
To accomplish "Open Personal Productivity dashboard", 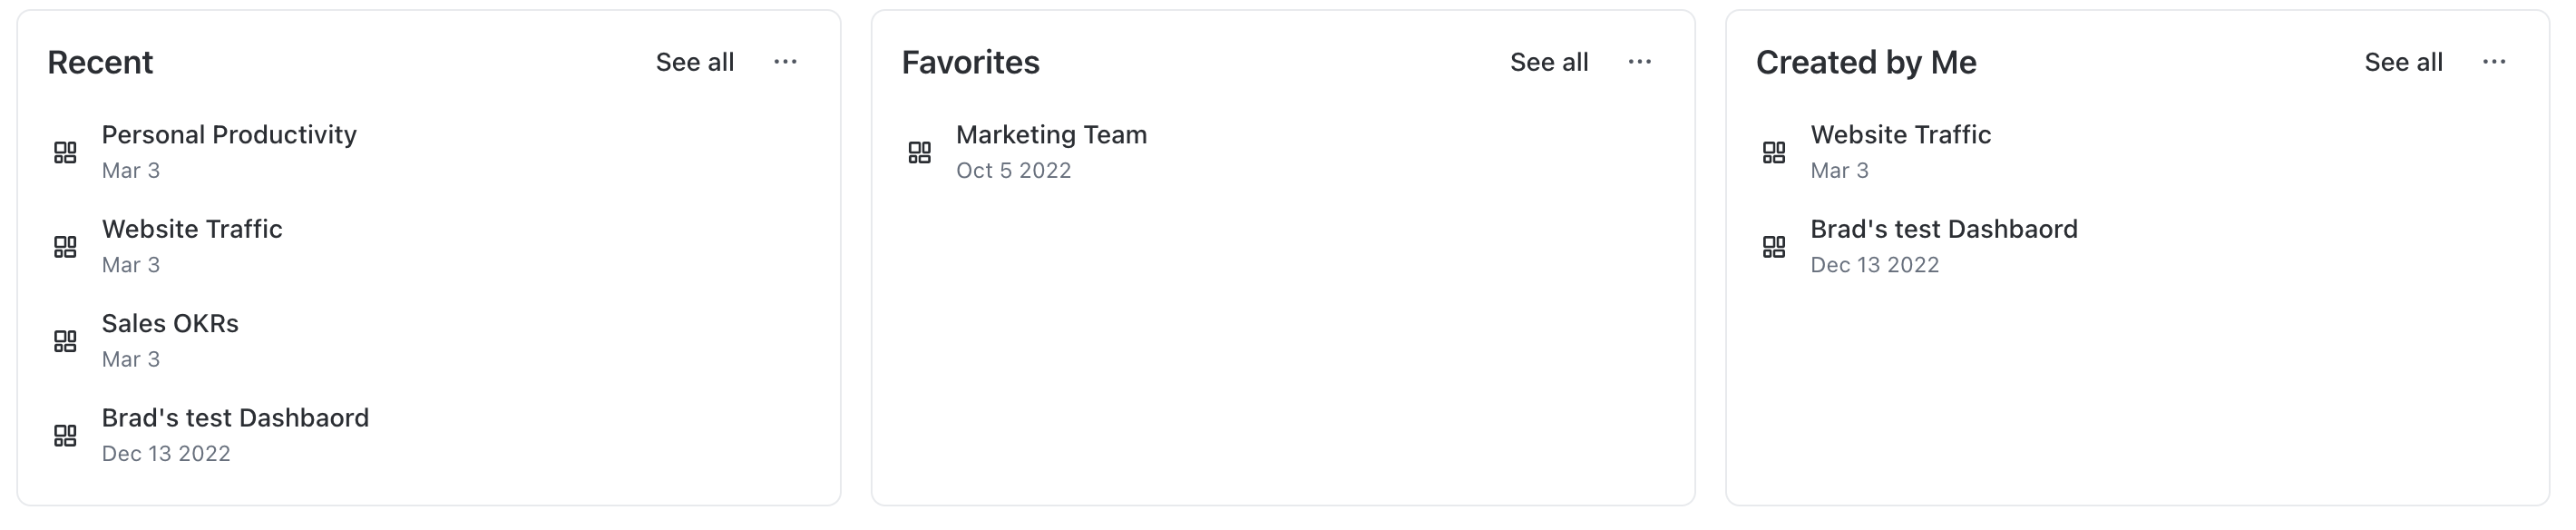I will pos(229,135).
